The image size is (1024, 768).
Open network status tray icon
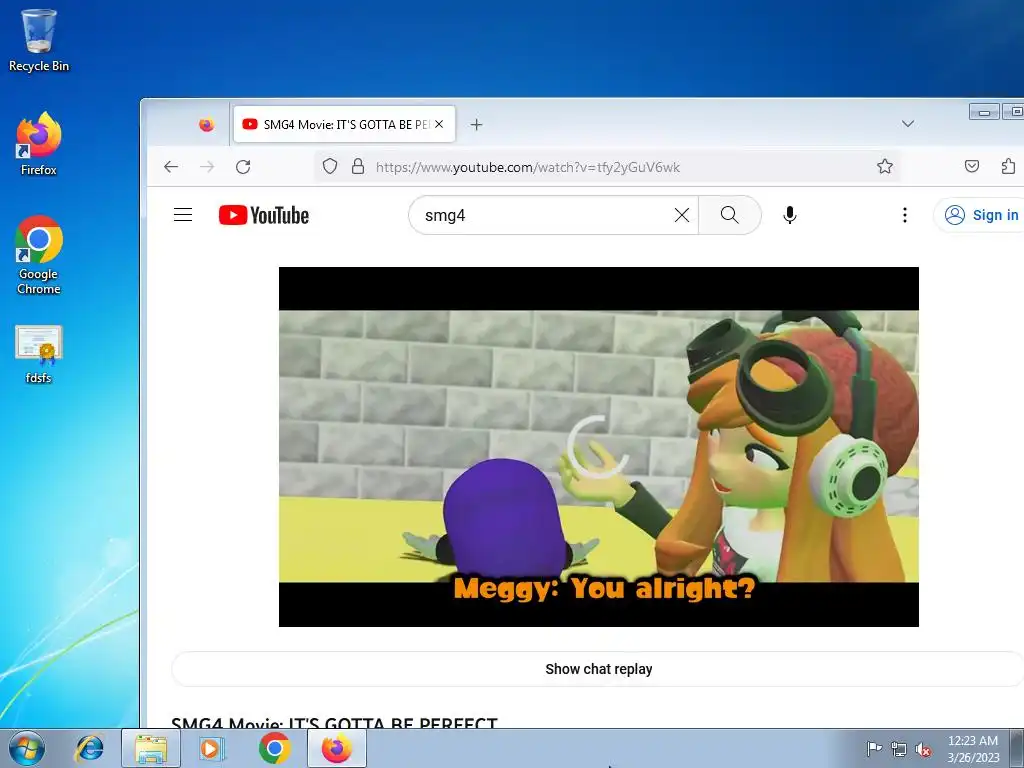click(x=899, y=749)
